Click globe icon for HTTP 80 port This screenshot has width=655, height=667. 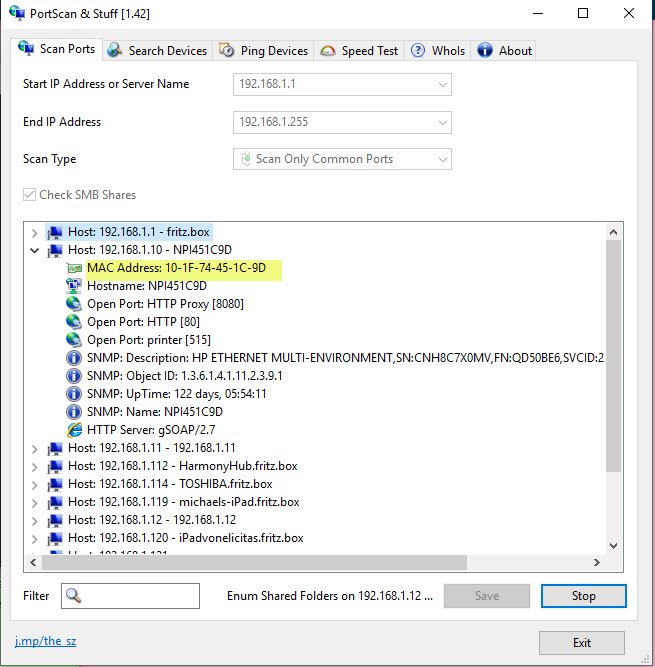click(x=74, y=322)
